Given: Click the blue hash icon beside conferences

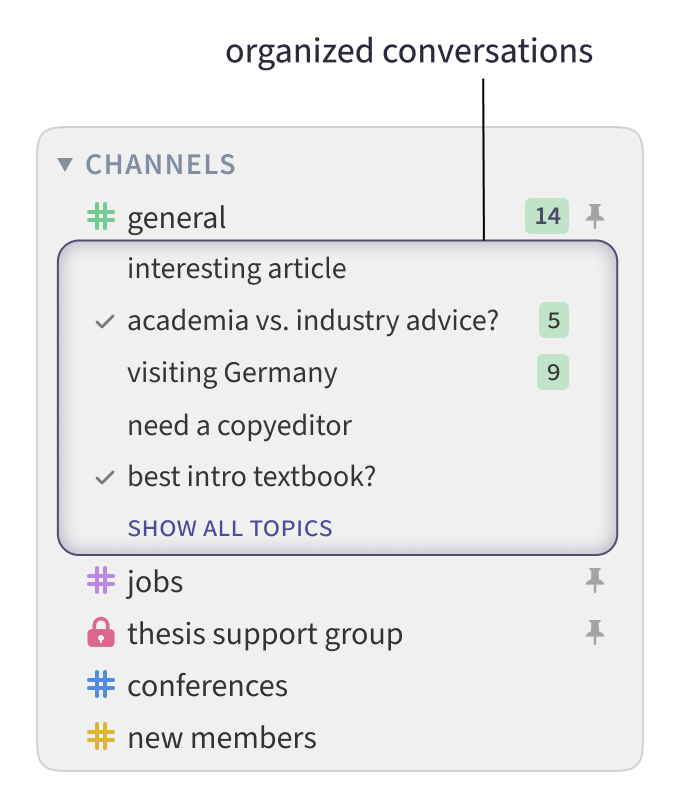Looking at the screenshot, I should (x=103, y=686).
